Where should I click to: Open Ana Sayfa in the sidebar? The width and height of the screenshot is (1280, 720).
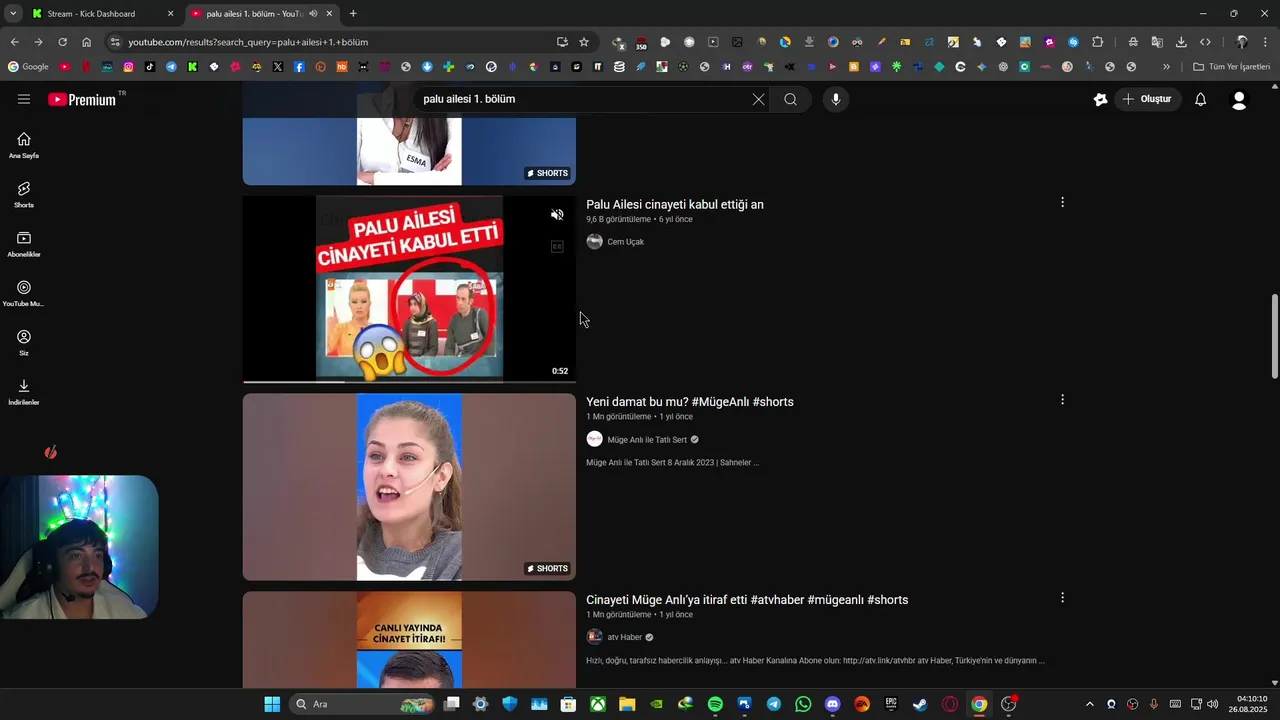(x=24, y=145)
